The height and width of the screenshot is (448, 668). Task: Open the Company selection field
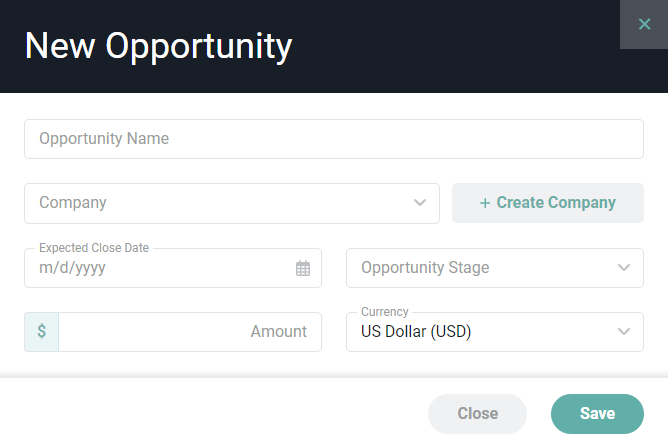[x=220, y=203]
